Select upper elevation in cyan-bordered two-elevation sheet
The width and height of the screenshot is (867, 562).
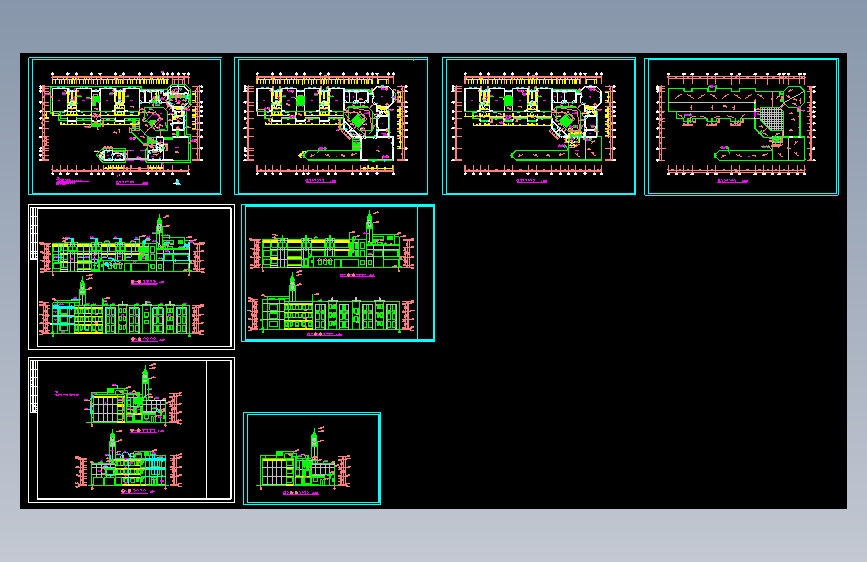pyautogui.click(x=332, y=241)
